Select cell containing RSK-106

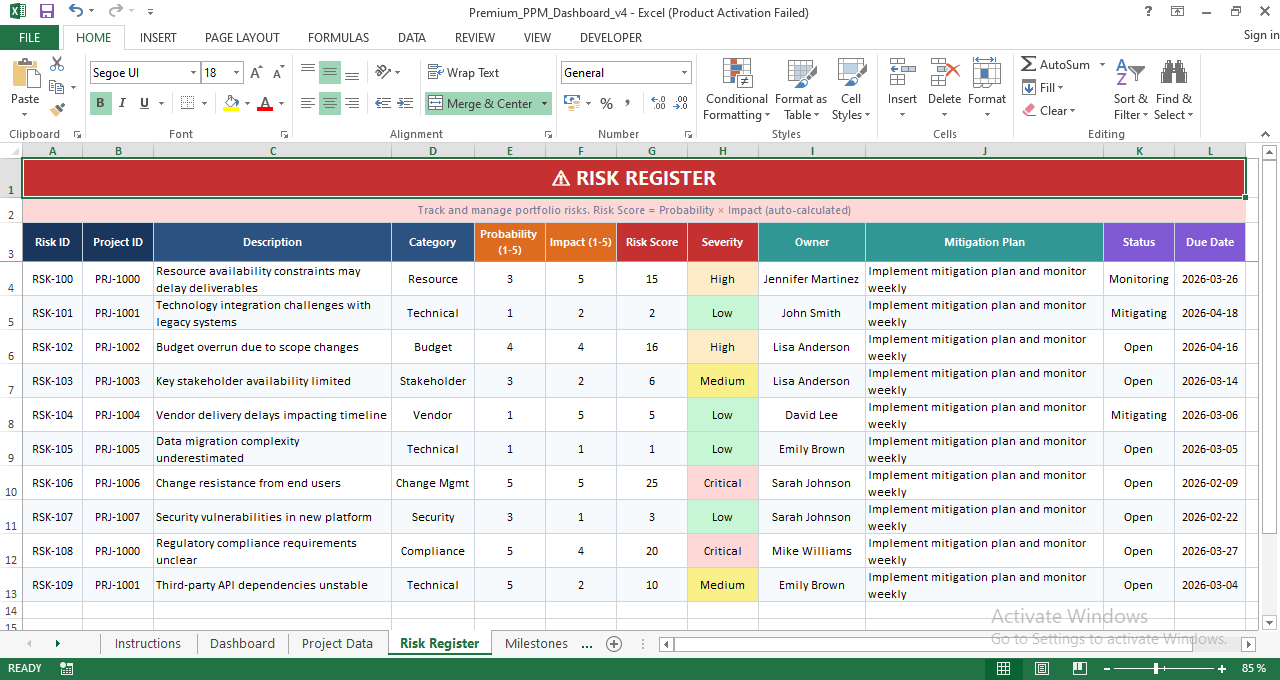pos(52,483)
